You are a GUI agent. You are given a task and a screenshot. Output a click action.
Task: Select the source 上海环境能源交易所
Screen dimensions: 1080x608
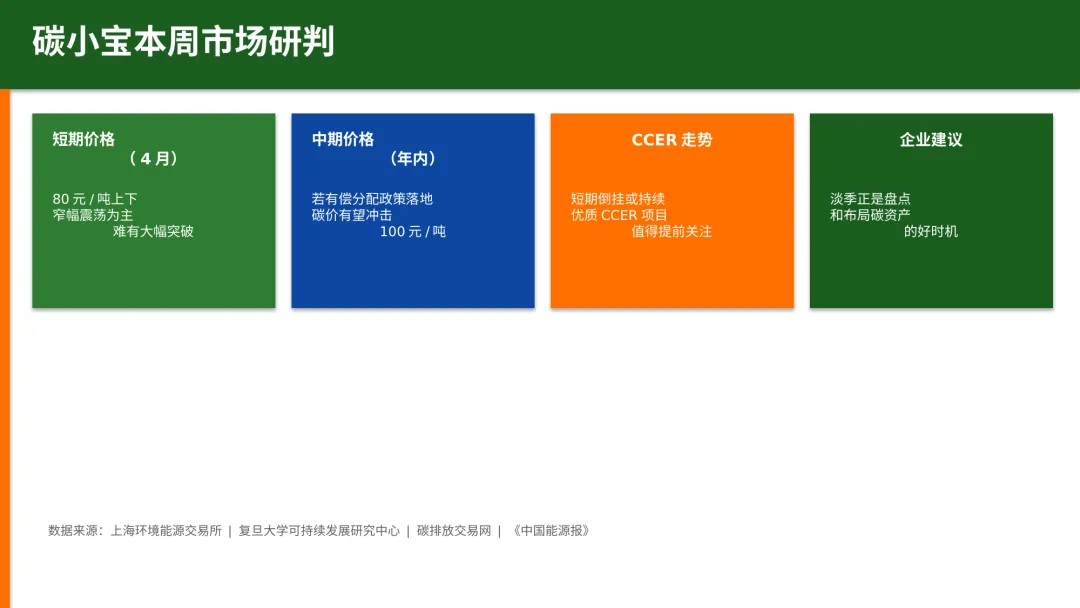pyautogui.click(x=166, y=531)
